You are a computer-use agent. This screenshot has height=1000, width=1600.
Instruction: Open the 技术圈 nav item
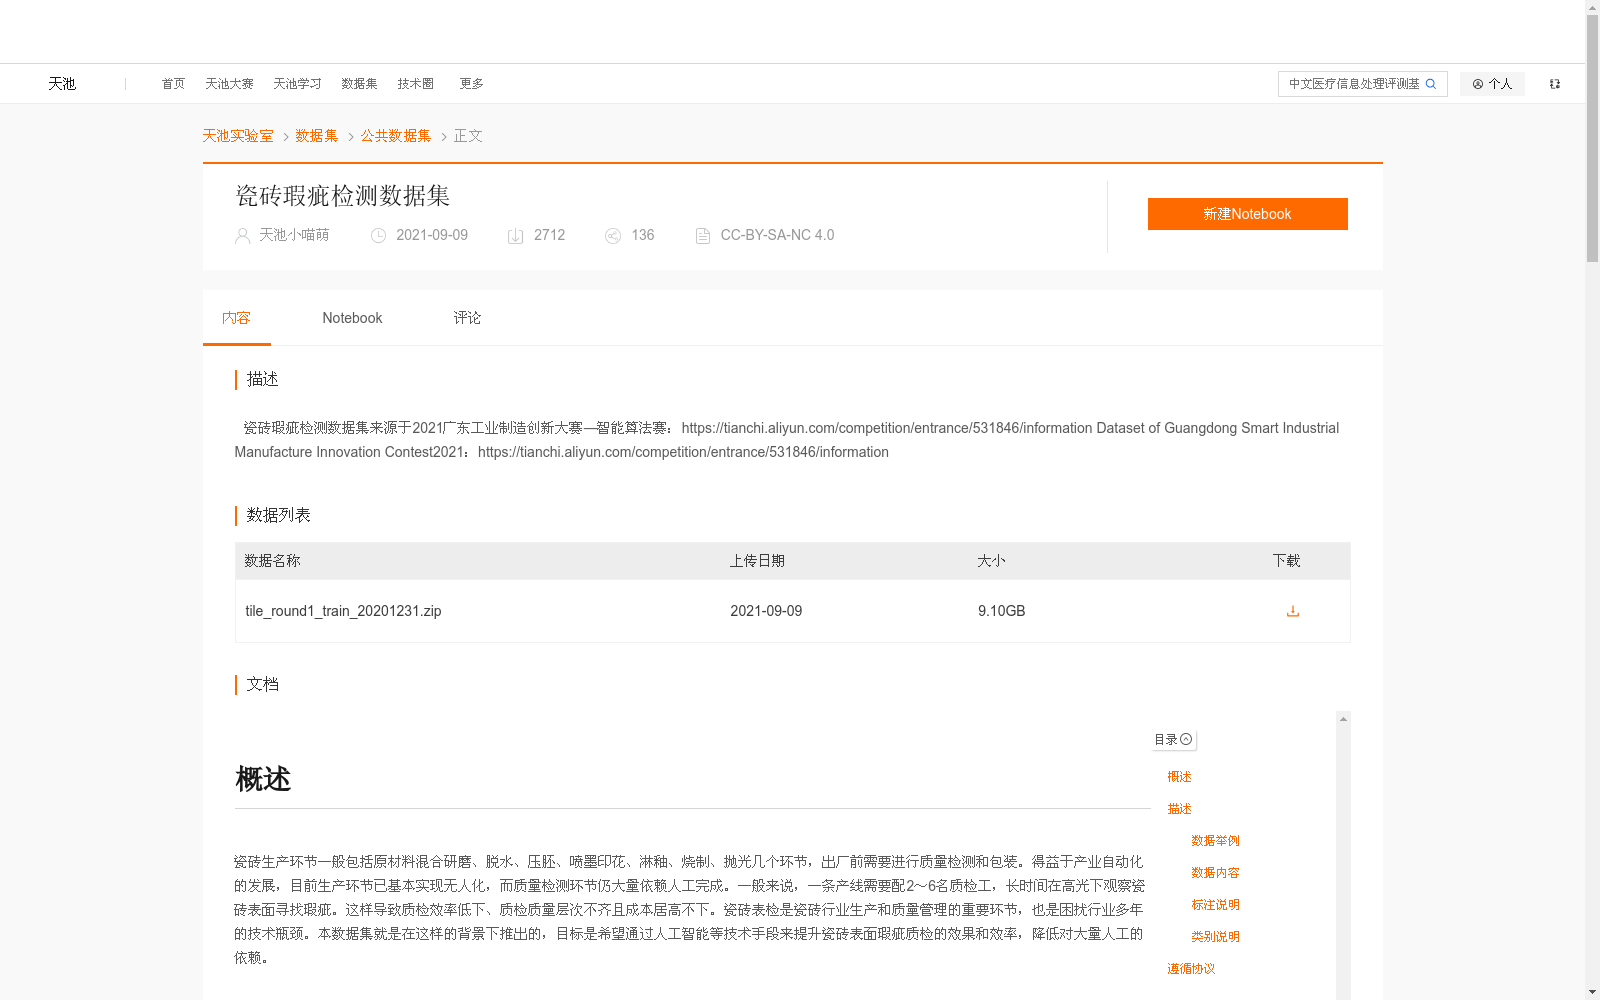[x=415, y=84]
